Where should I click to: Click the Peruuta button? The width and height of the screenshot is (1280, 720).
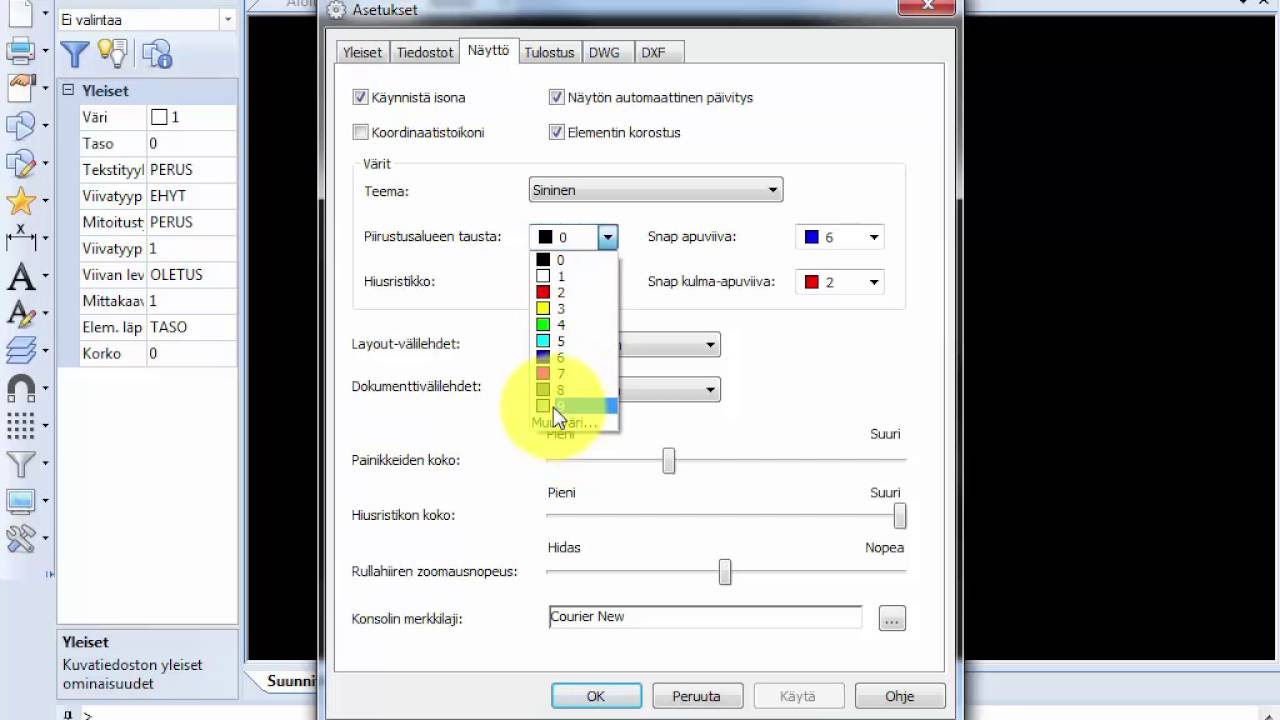pos(697,696)
